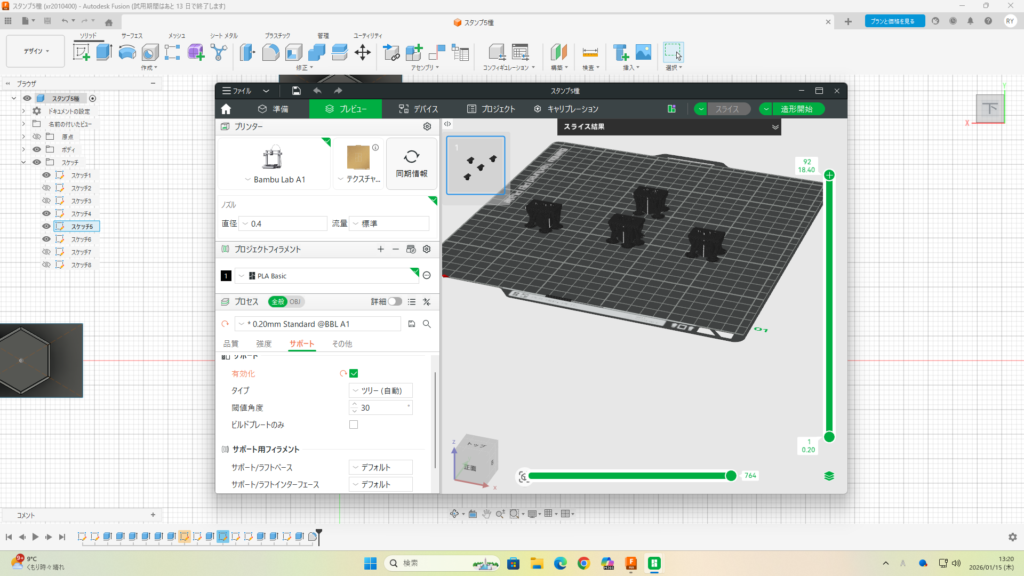
Task: Select plate 1 thumbnail in preview
Action: 475,165
